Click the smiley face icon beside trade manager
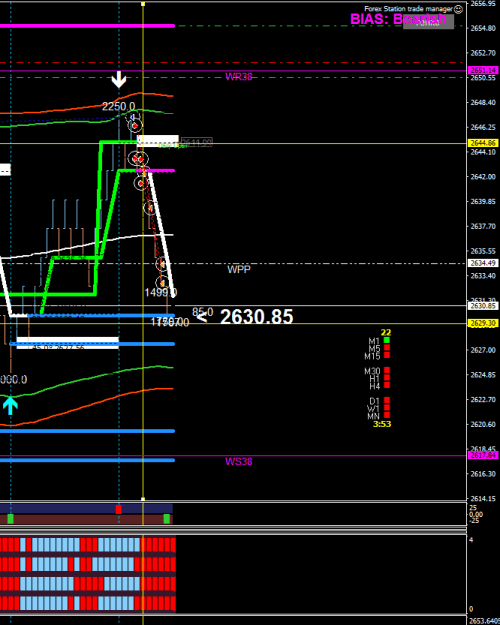The height and width of the screenshot is (625, 500). click(x=459, y=9)
